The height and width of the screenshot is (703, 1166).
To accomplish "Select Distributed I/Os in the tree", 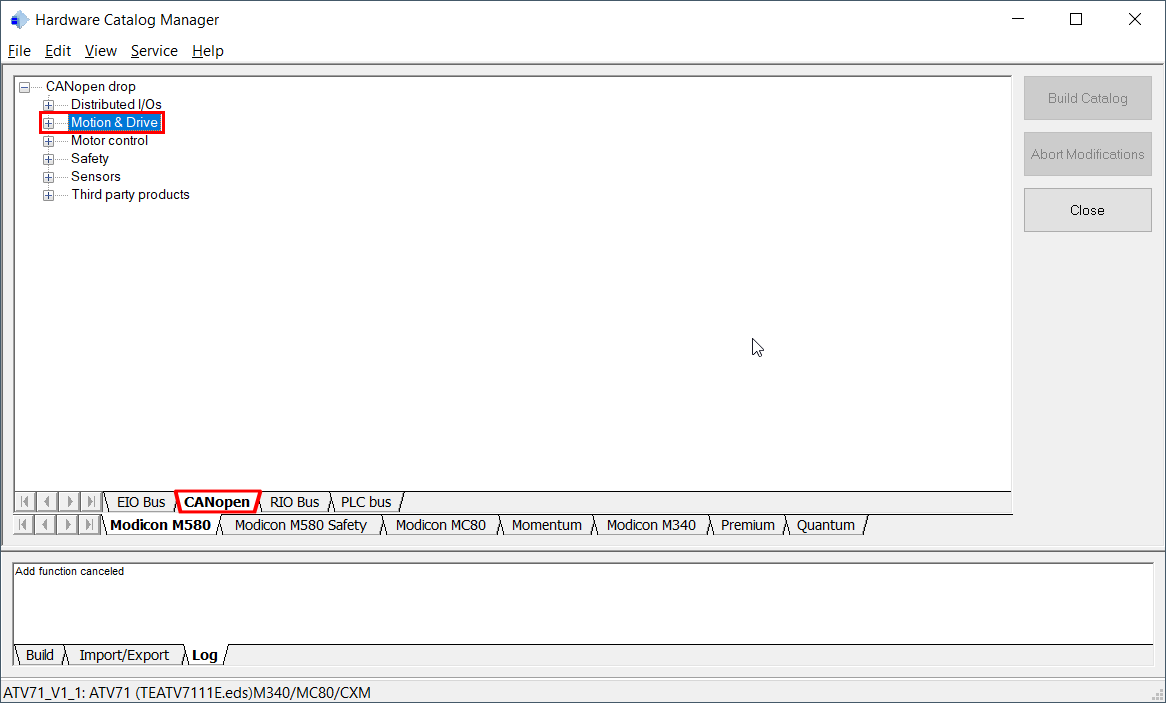I will click(x=116, y=105).
